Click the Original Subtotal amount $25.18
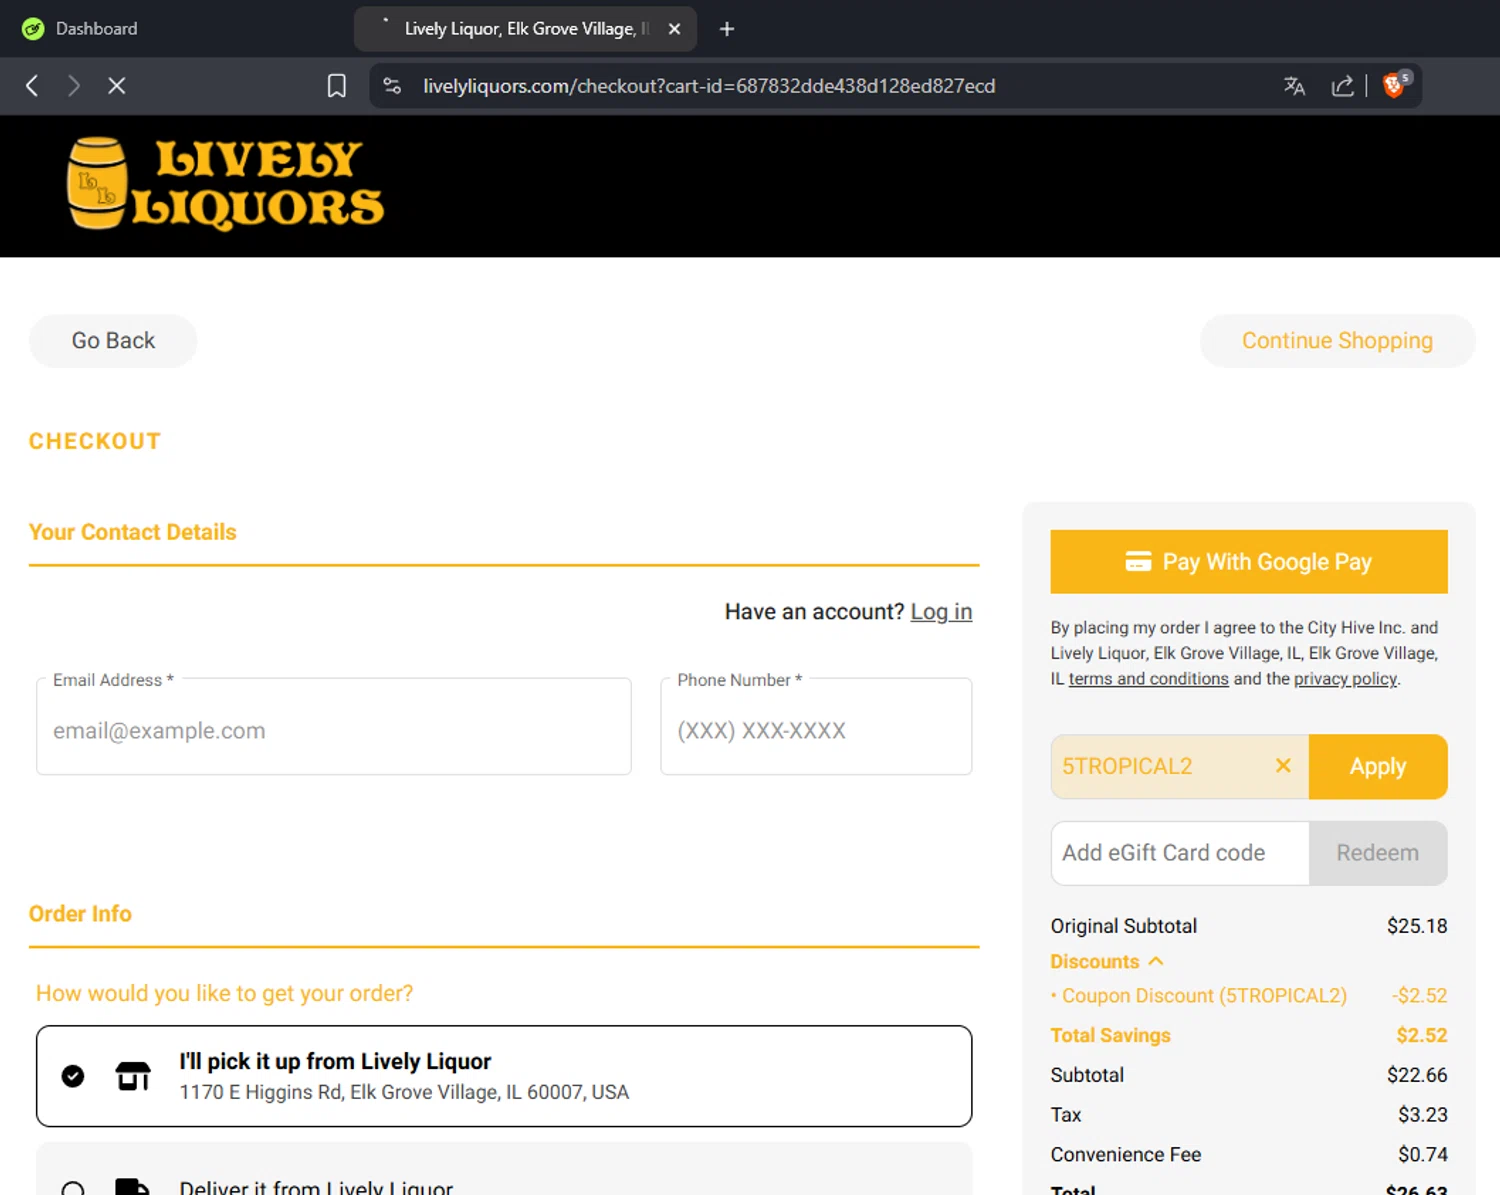 point(1417,926)
